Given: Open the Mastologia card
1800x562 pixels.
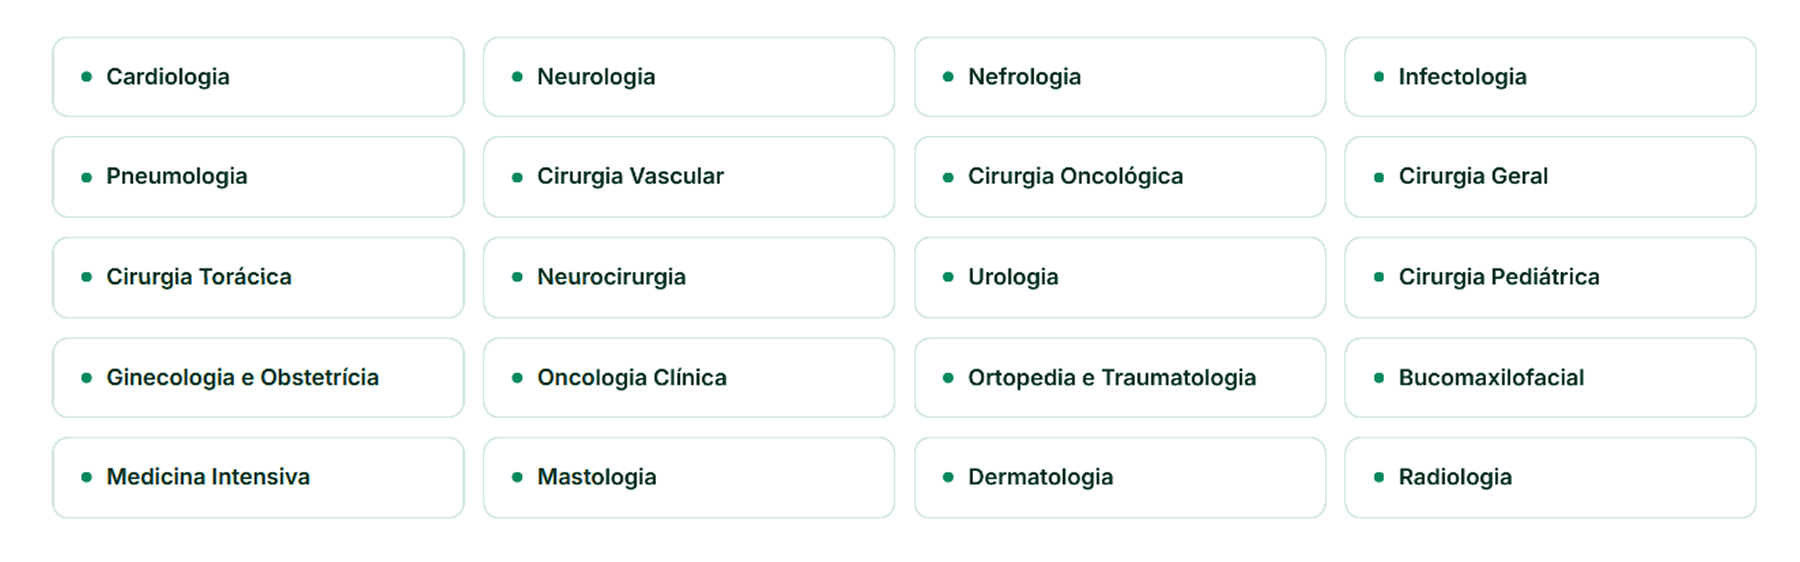Looking at the screenshot, I should 689,477.
